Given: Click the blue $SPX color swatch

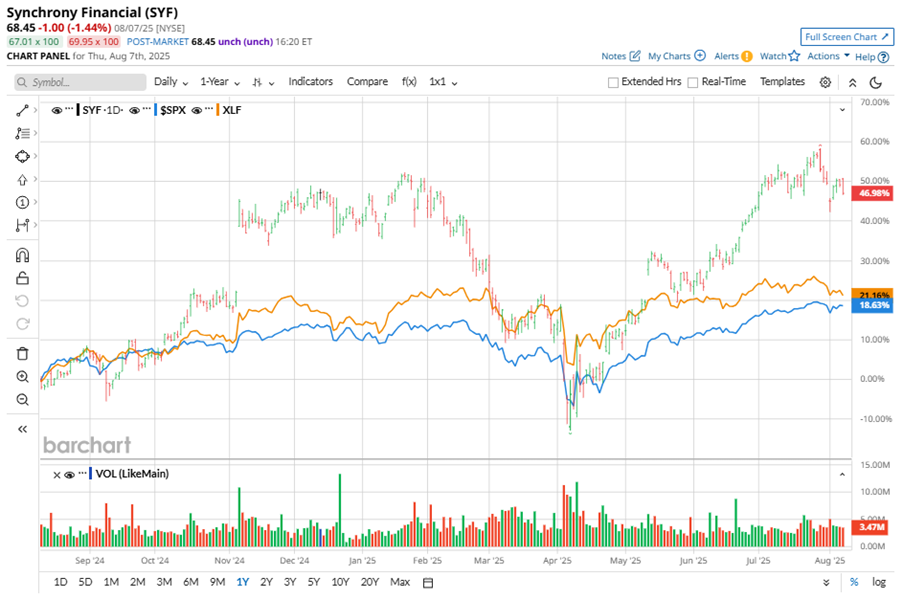Looking at the screenshot, I should 155,110.
